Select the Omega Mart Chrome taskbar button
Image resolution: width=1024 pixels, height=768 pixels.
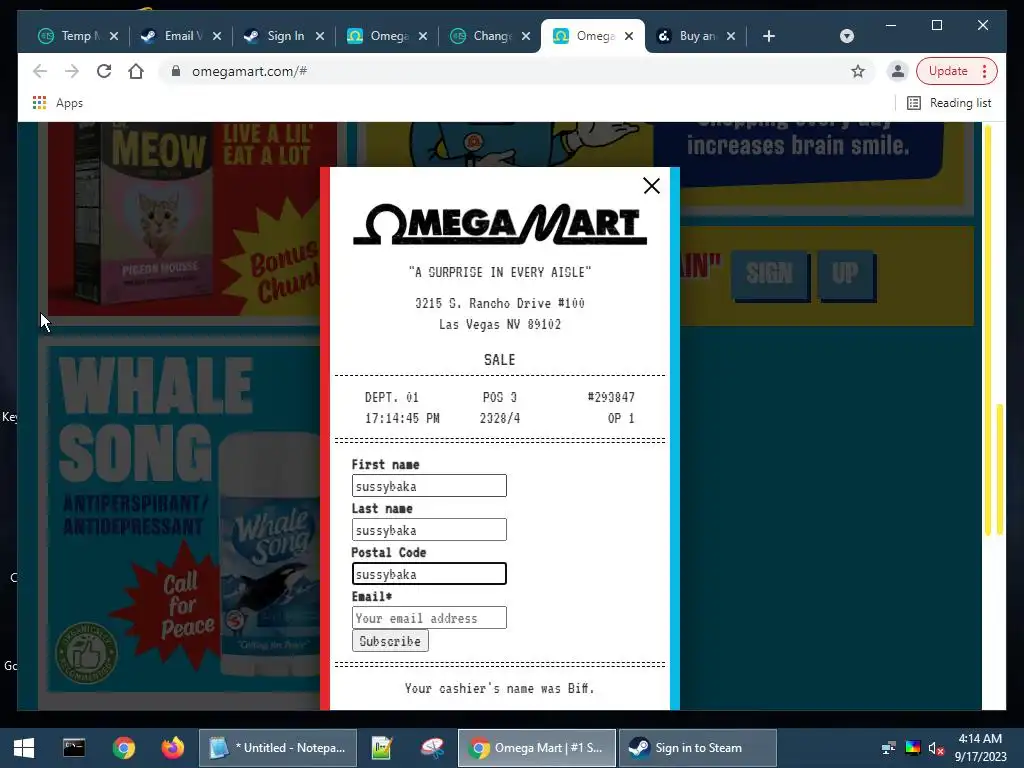[x=537, y=748]
